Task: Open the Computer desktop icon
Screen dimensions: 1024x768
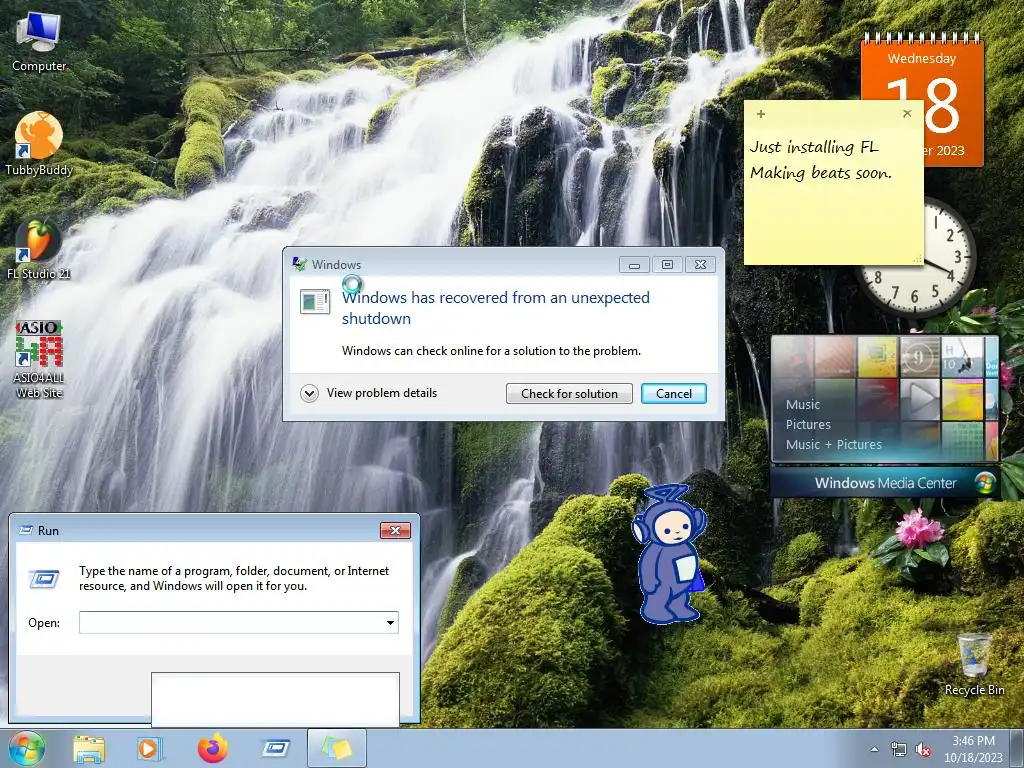Action: (x=39, y=42)
